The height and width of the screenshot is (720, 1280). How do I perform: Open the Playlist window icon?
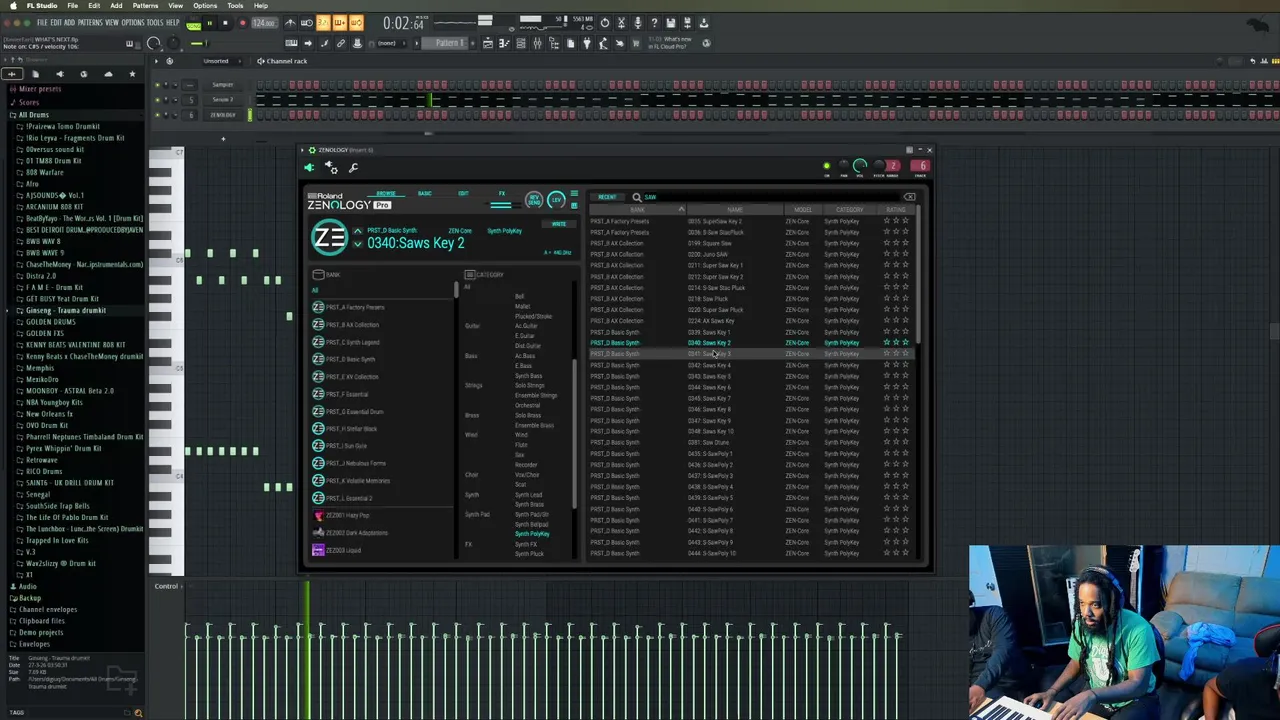(488, 43)
